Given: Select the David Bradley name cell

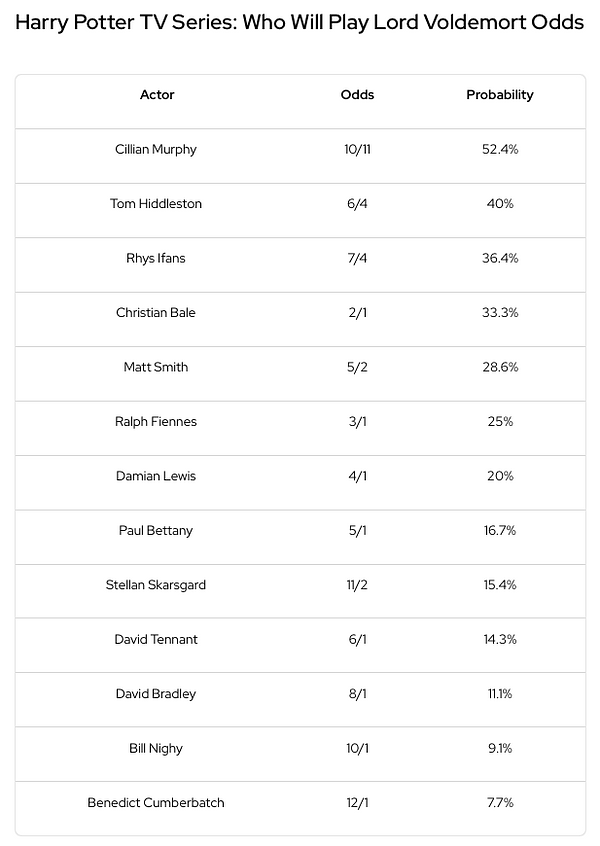Looking at the screenshot, I should pyautogui.click(x=156, y=694).
